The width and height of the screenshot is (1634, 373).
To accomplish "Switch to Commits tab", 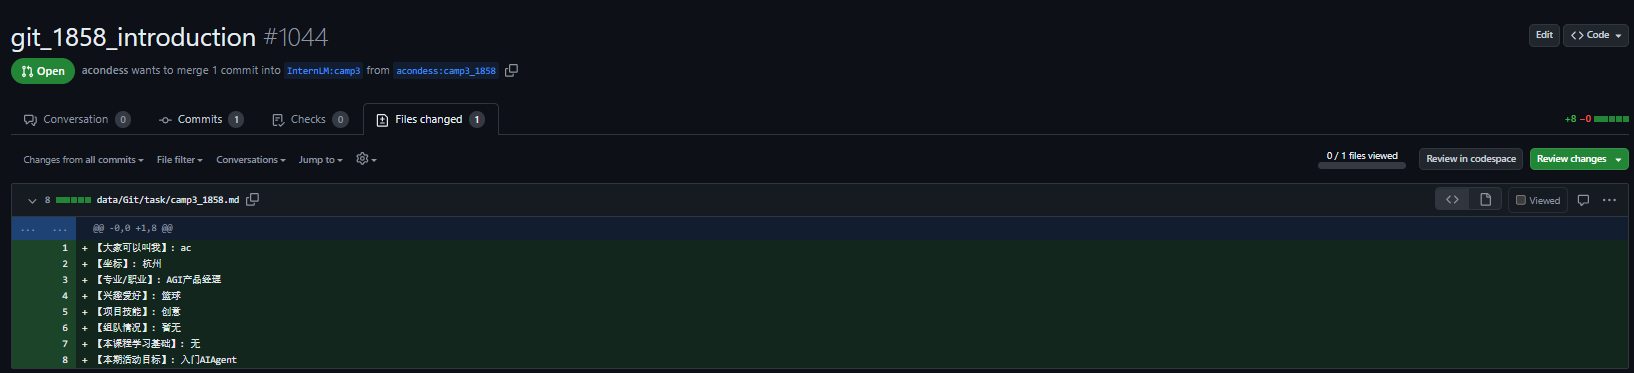I will 201,119.
